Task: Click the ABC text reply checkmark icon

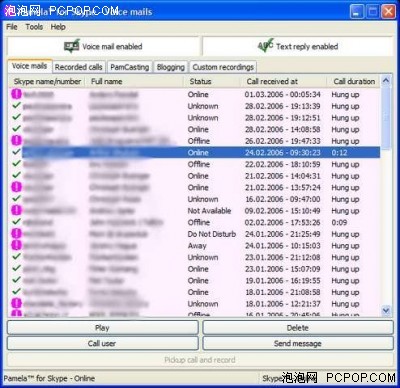Action: 265,46
